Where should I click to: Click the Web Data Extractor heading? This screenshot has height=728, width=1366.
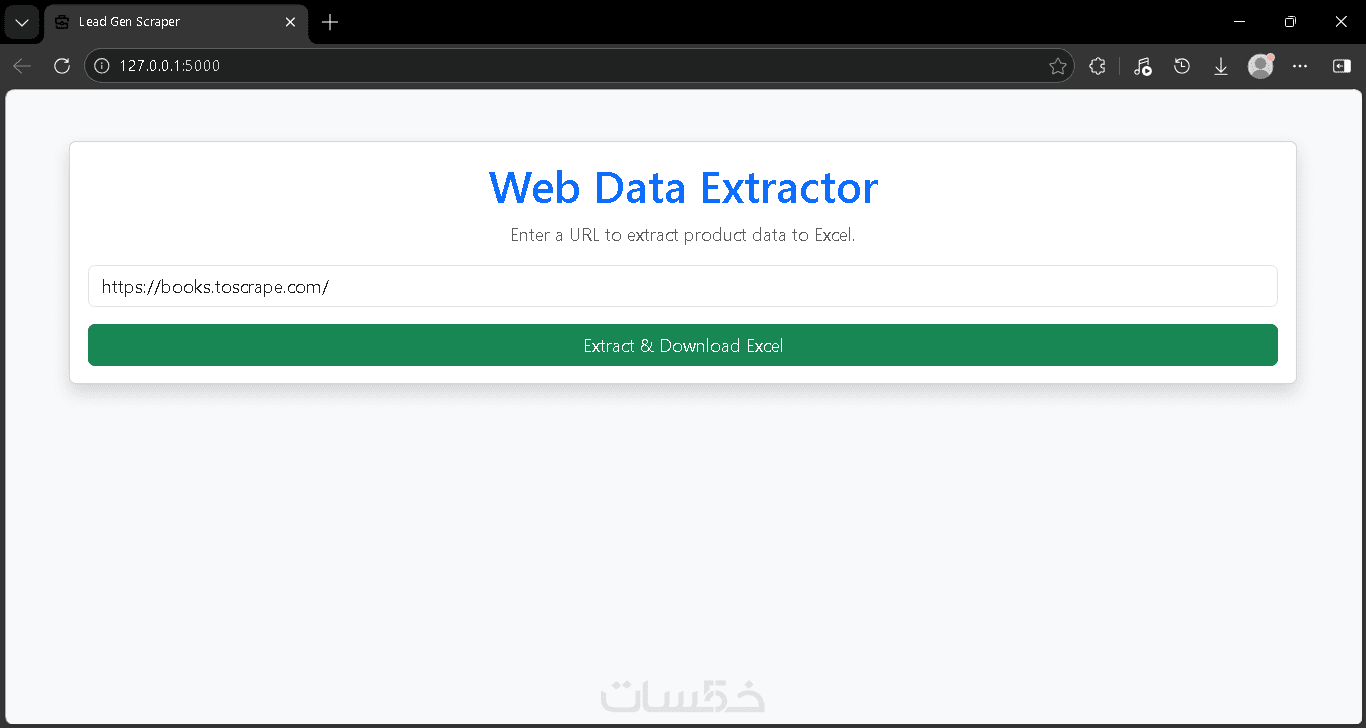coord(683,188)
